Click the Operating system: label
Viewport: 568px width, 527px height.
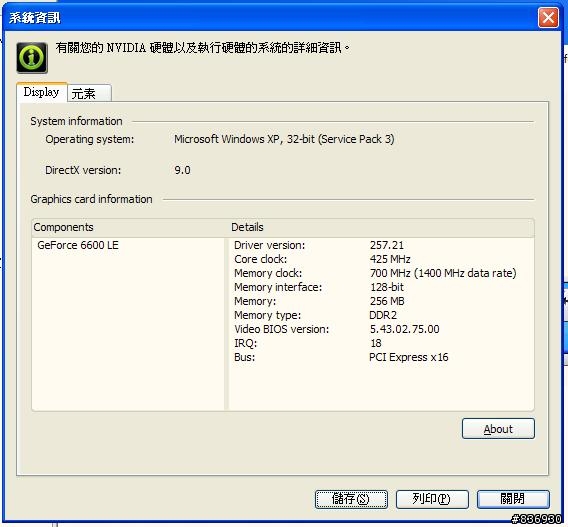pos(89,139)
